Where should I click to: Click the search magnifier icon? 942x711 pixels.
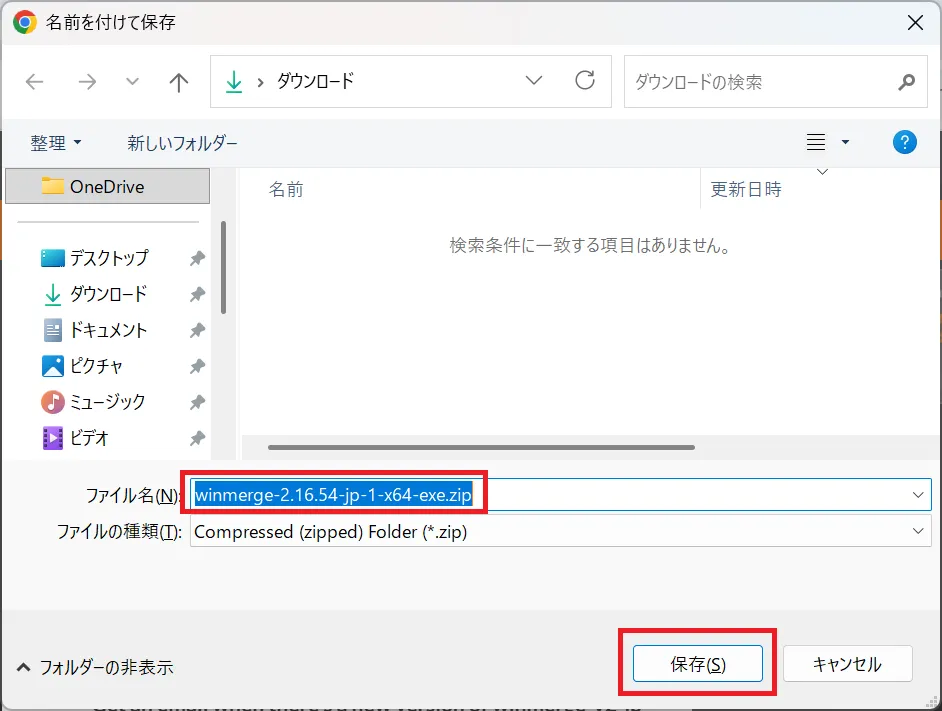(905, 82)
